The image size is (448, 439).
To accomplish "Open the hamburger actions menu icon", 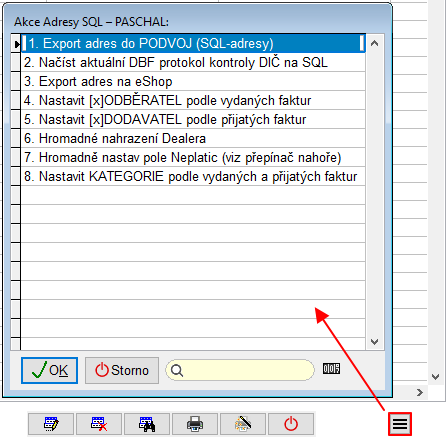I will pyautogui.click(x=400, y=424).
